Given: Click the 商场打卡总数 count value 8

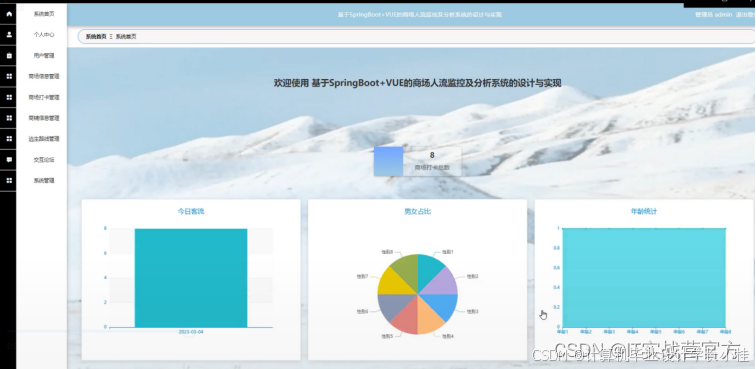Looking at the screenshot, I should [432, 155].
